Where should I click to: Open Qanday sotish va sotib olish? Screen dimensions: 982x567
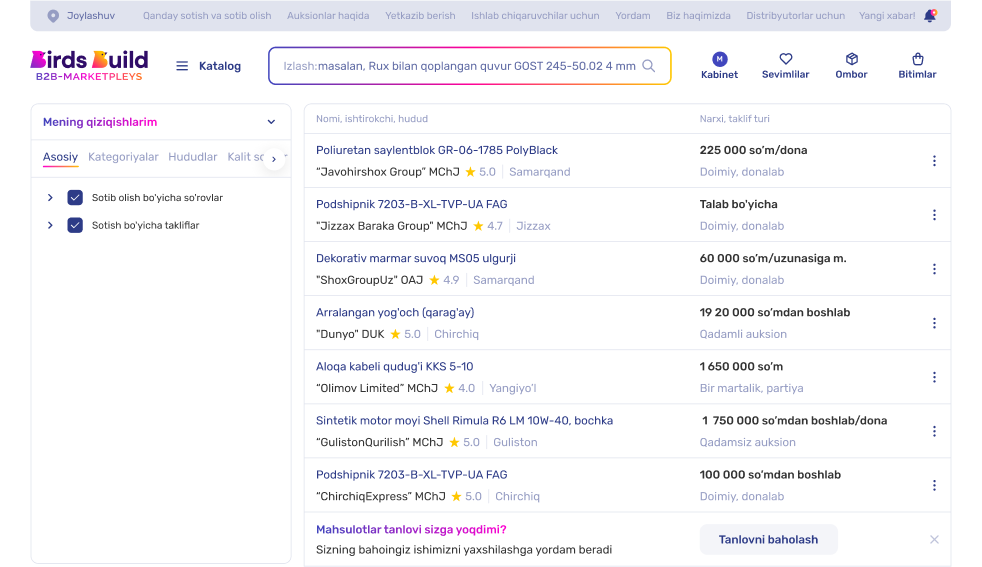[x=207, y=16]
